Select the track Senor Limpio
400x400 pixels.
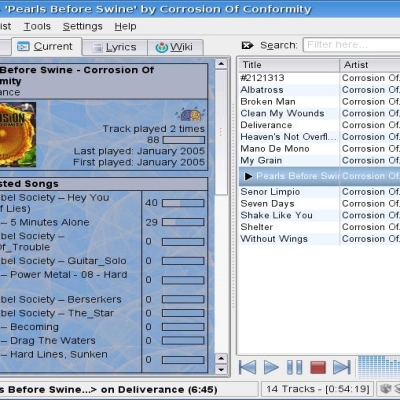319,192
